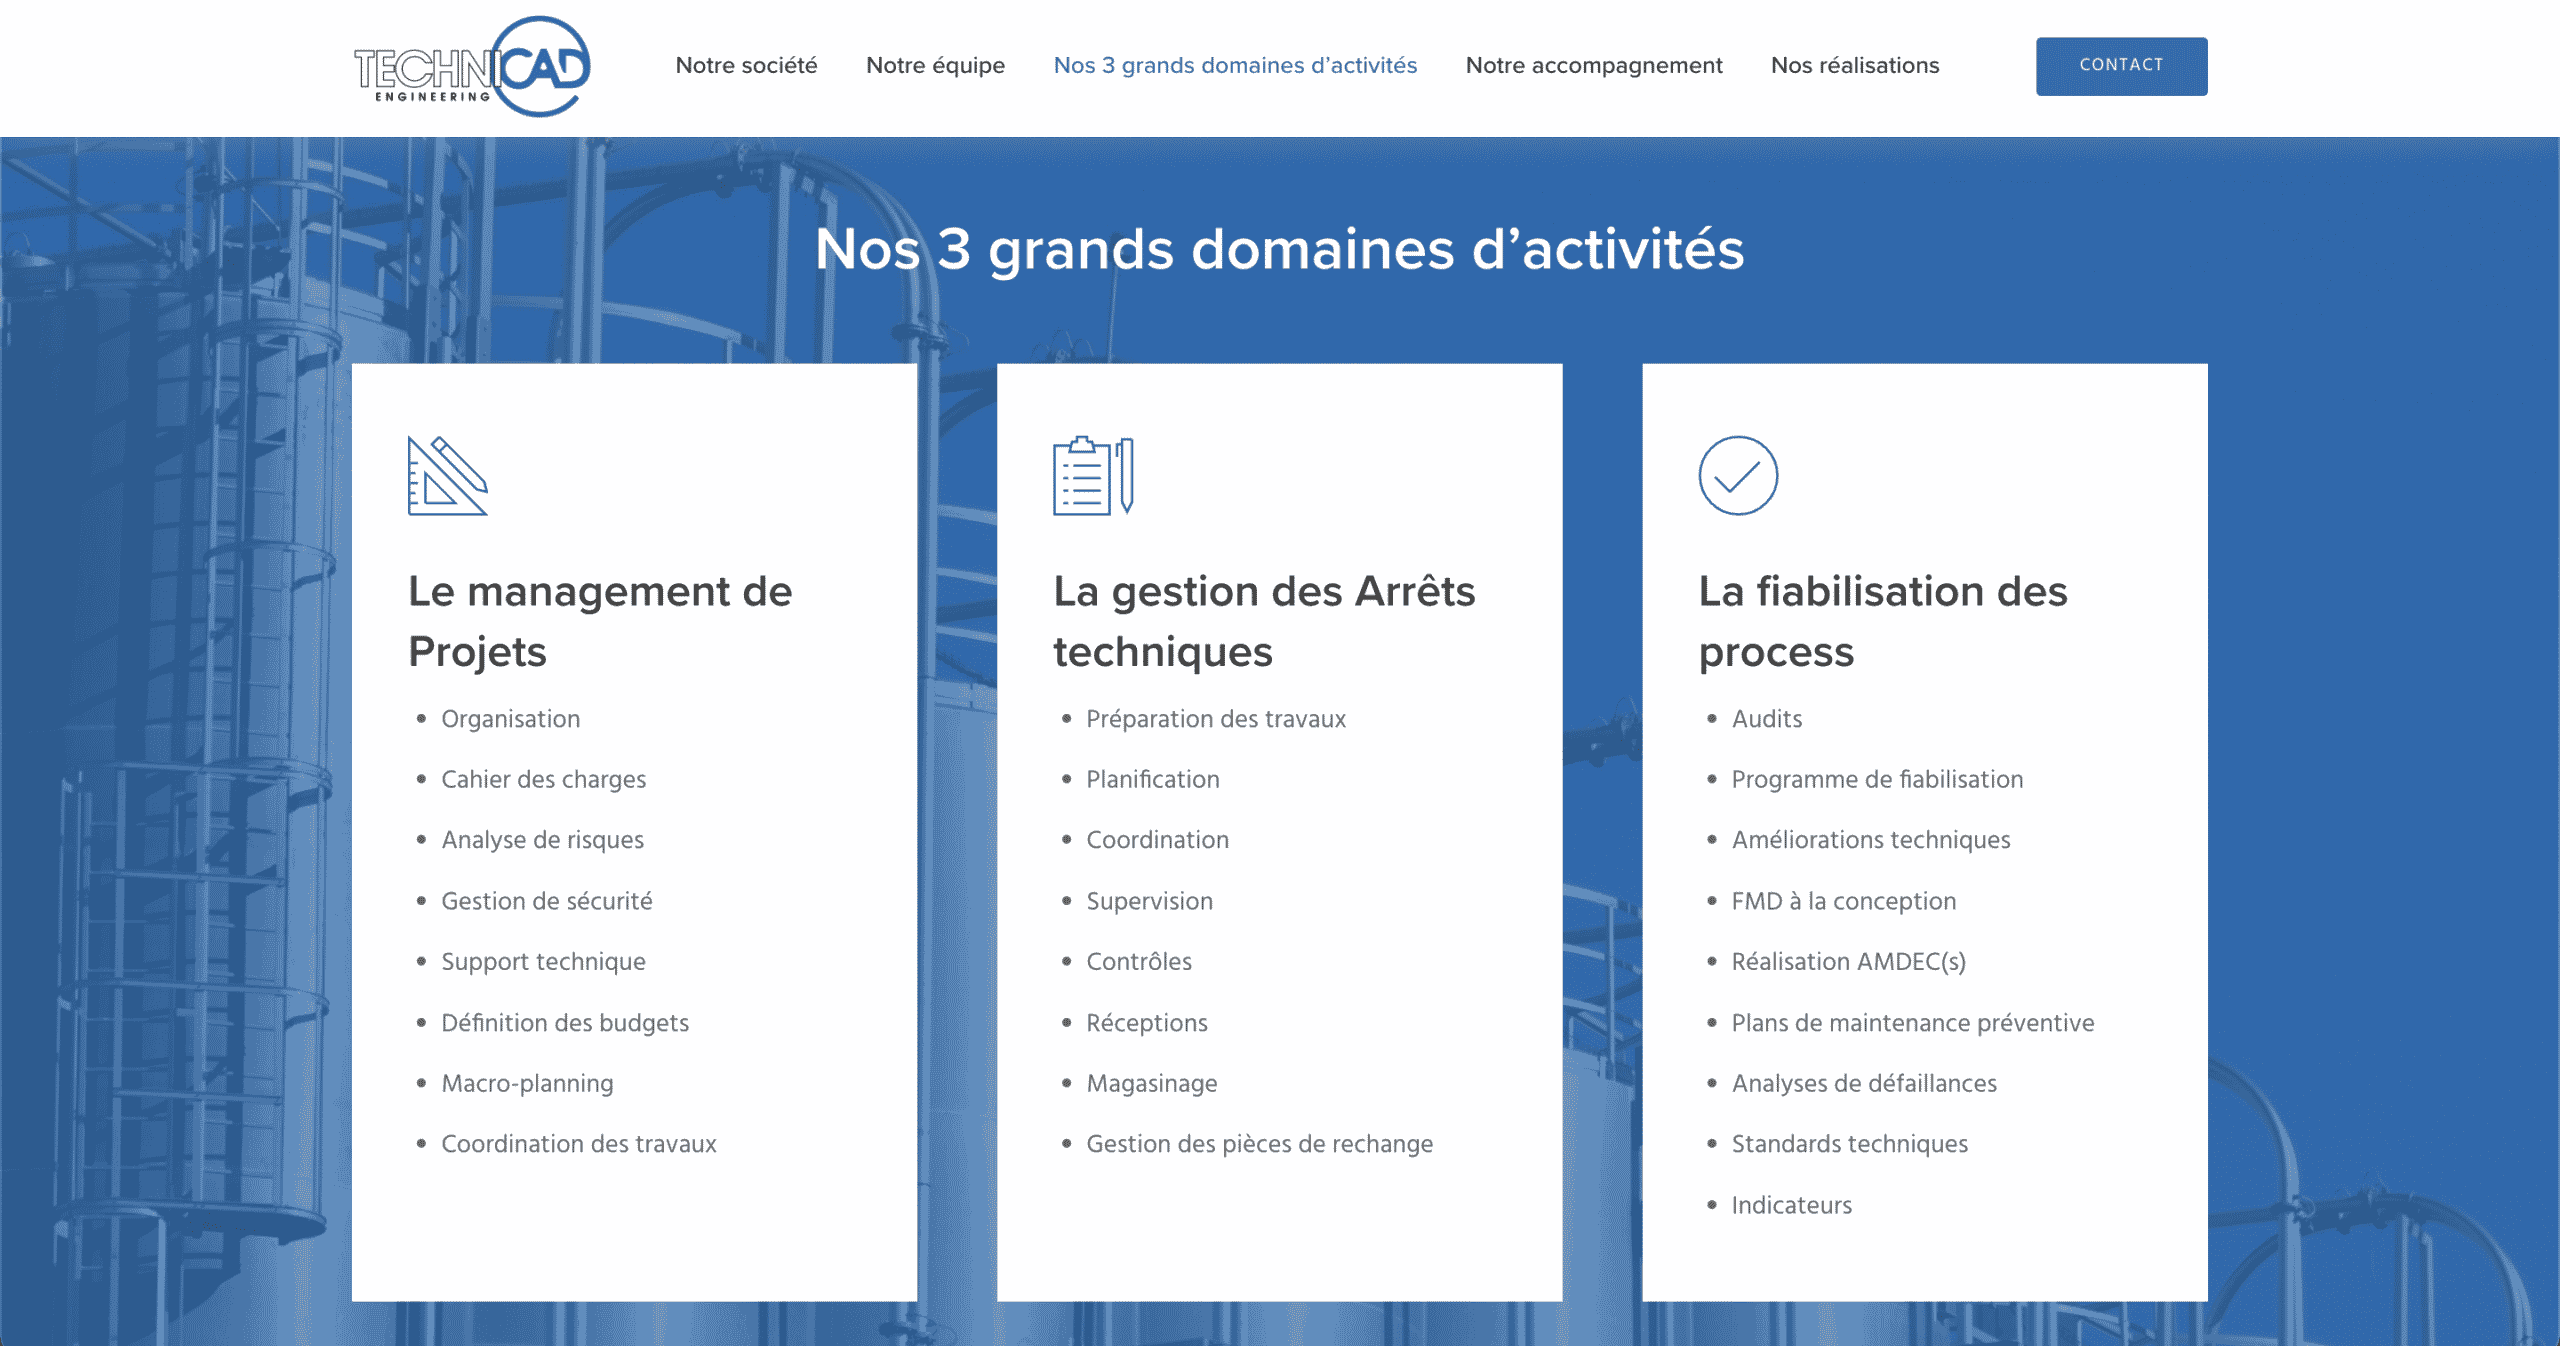The height and width of the screenshot is (1346, 2560).
Task: Click La fiabilisation des process heading
Action: 1882,620
